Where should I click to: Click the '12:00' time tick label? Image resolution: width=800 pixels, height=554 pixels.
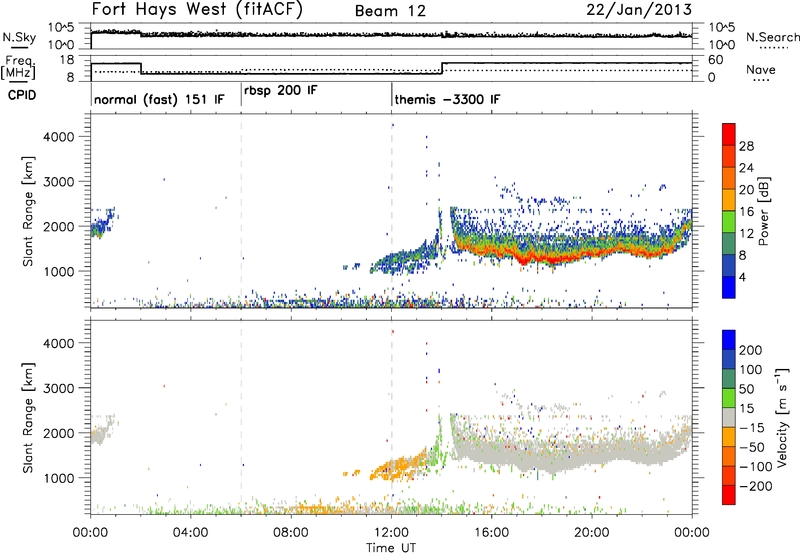pyautogui.click(x=391, y=533)
